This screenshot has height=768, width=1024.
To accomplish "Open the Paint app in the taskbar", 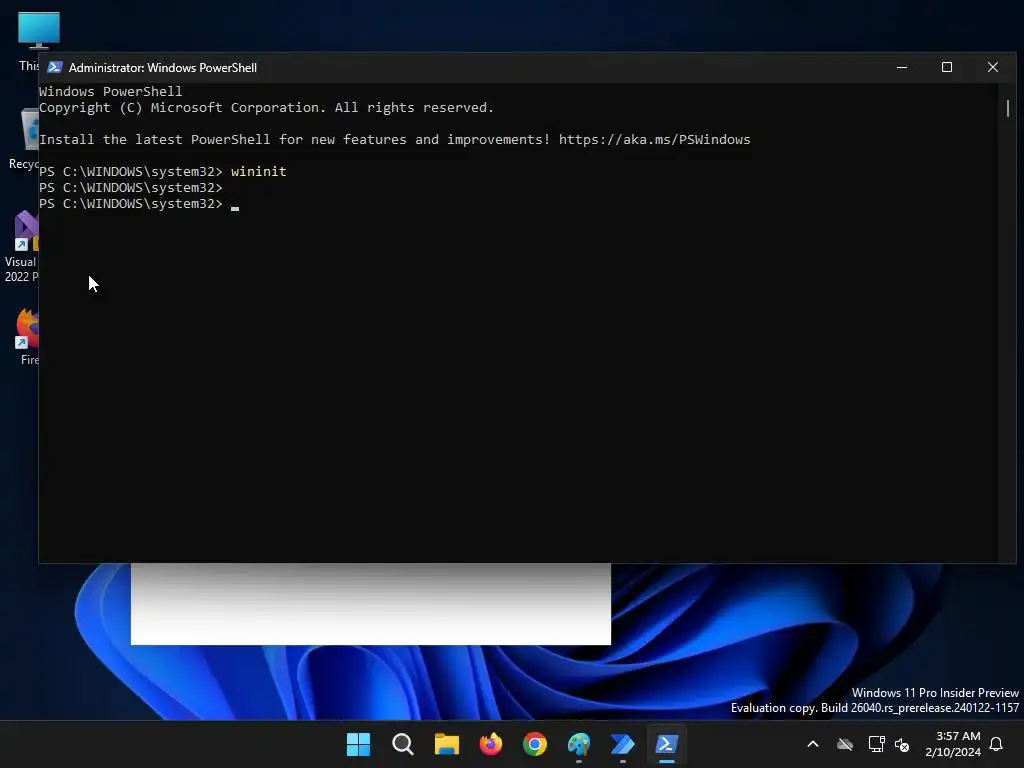I will pos(579,744).
